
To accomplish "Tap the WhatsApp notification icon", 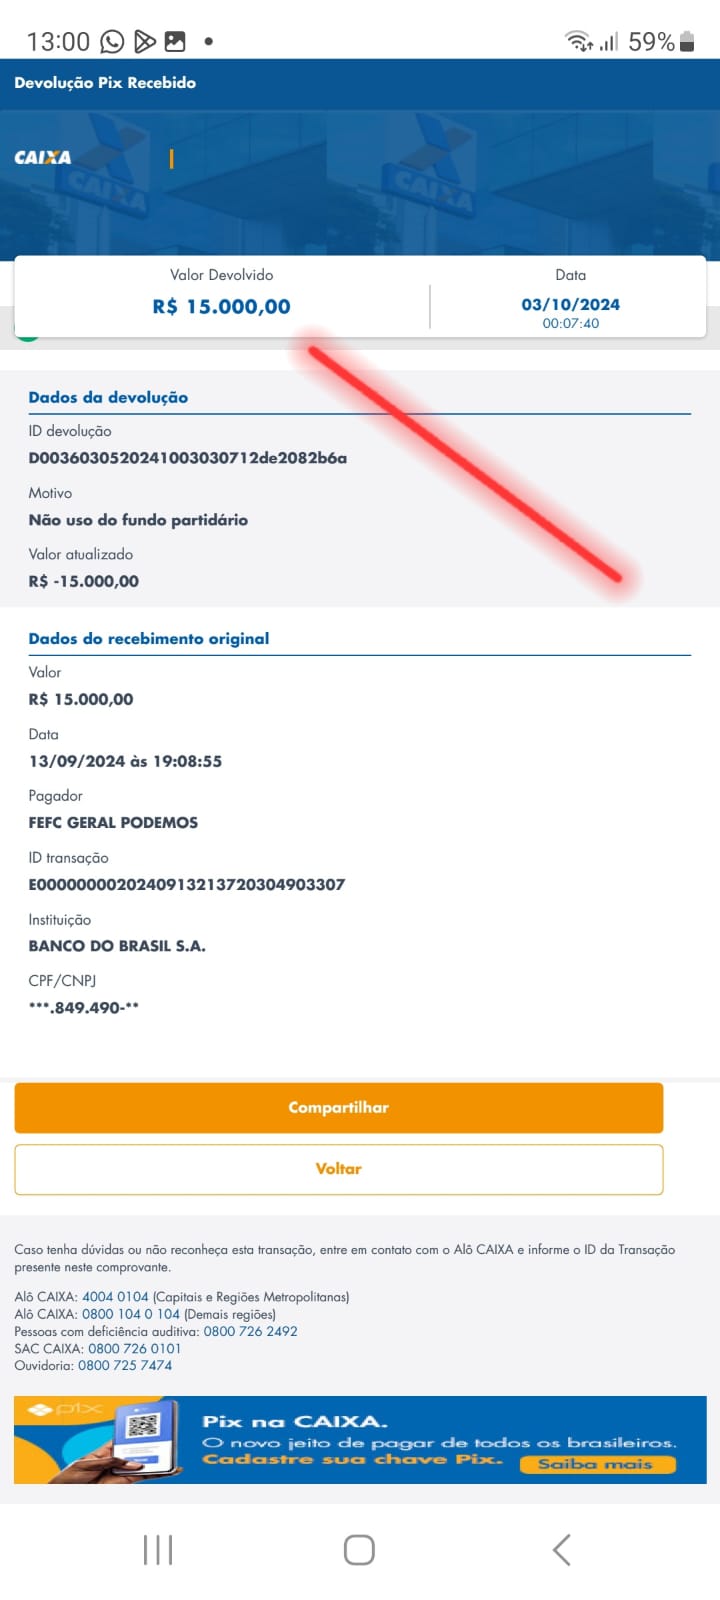I will coord(112,41).
